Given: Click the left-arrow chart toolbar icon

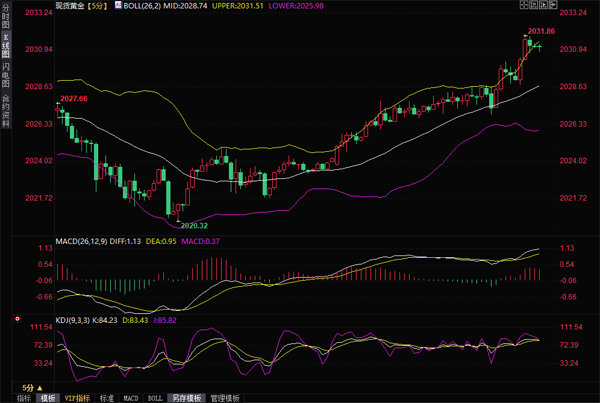Looking at the screenshot, I should [553, 5].
